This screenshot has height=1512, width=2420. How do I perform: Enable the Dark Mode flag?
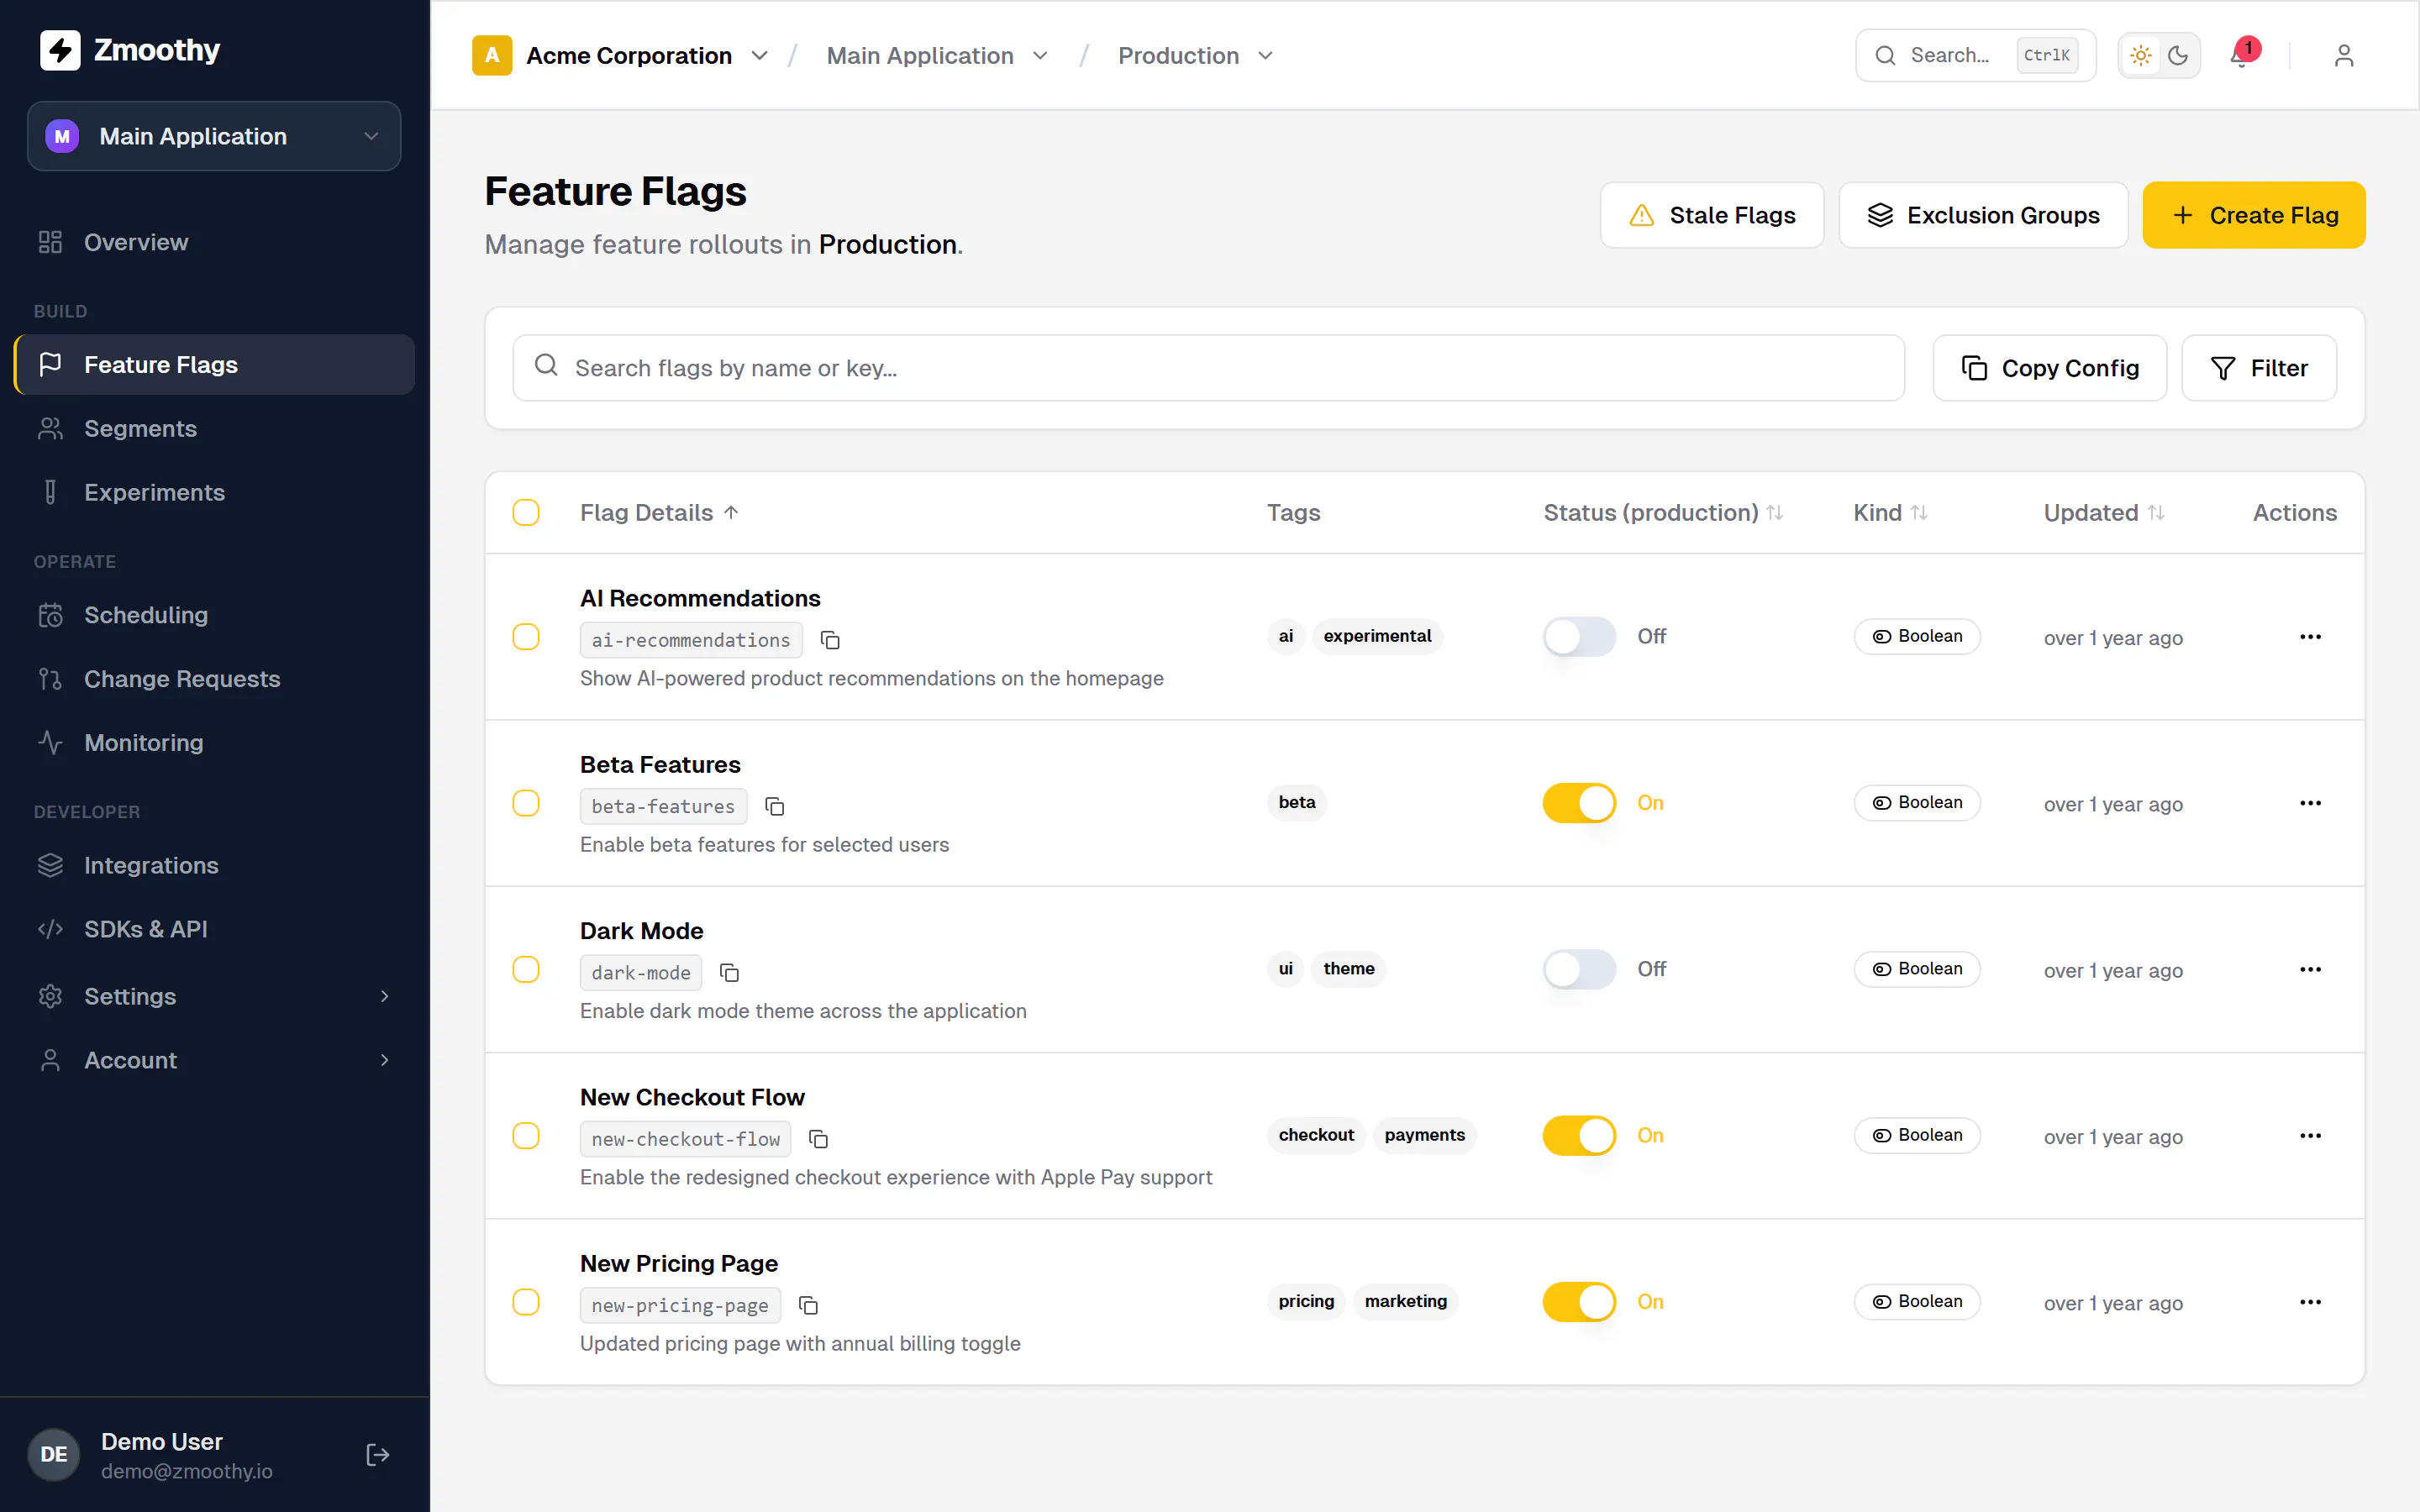coord(1579,969)
